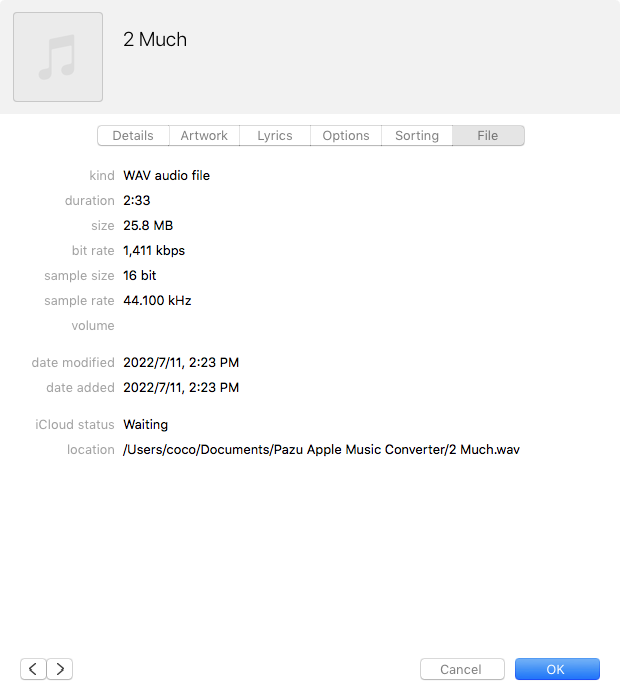Switch to the Sorting tab
Screen dimensions: 620x700
417,136
